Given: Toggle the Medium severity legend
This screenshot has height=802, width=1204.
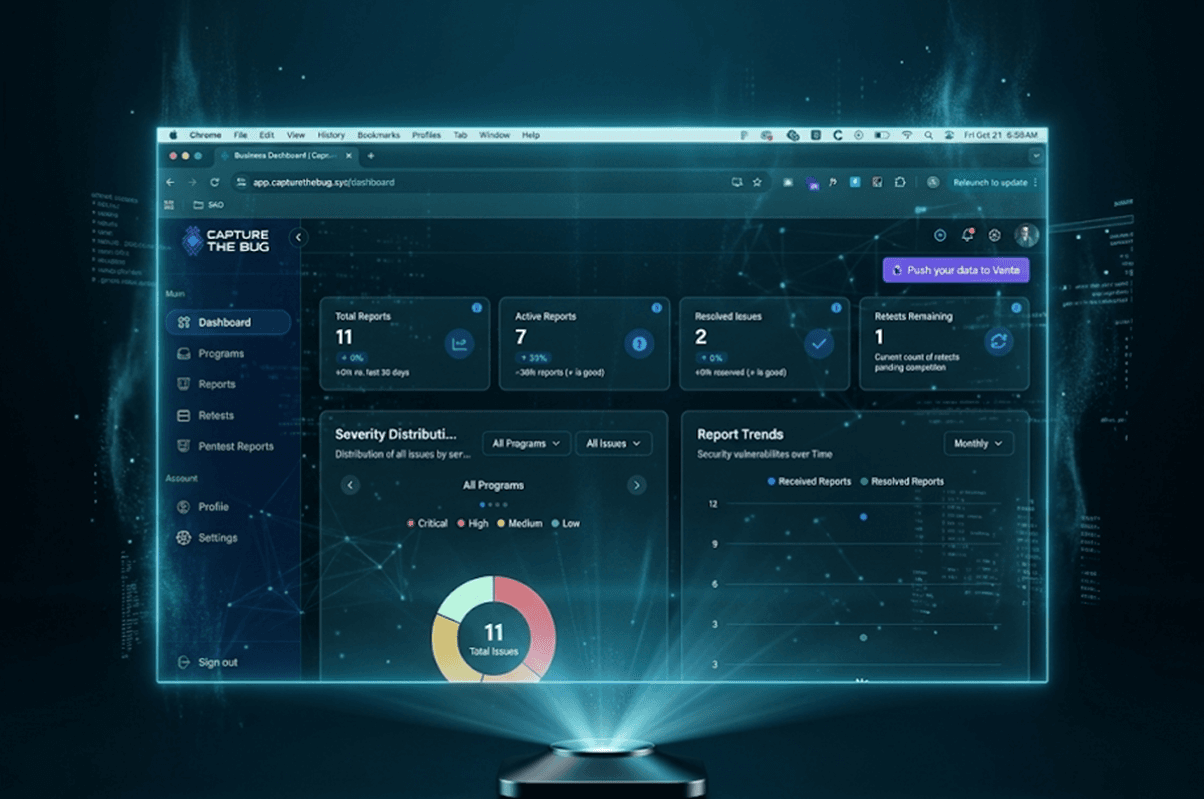Looking at the screenshot, I should click(520, 523).
